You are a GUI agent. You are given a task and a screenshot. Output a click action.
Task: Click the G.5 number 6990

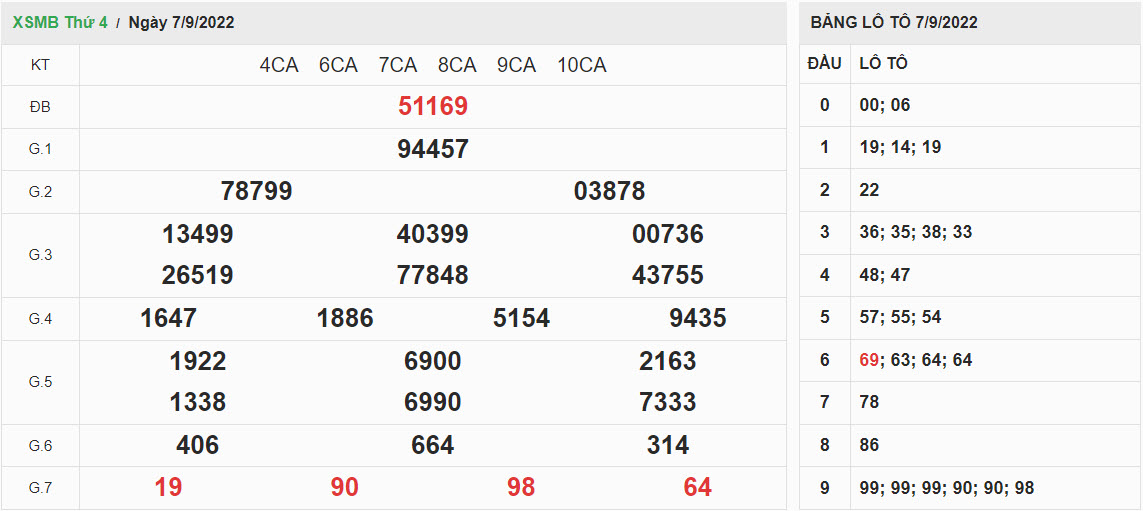click(432, 402)
